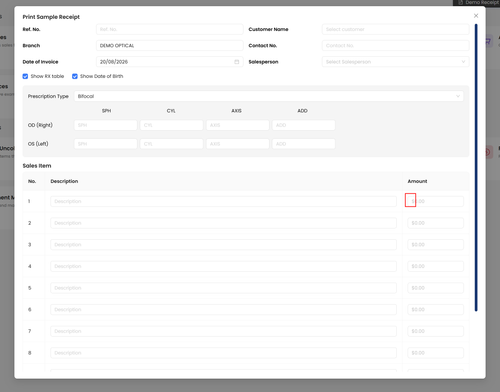
Task: Click Amount field for item 6
Action: [435, 310]
